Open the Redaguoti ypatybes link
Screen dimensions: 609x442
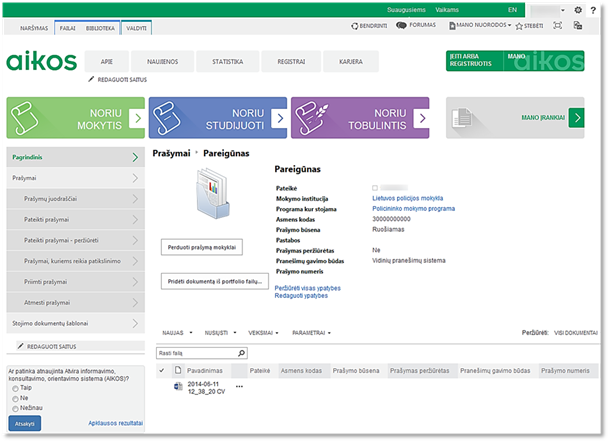tap(301, 296)
